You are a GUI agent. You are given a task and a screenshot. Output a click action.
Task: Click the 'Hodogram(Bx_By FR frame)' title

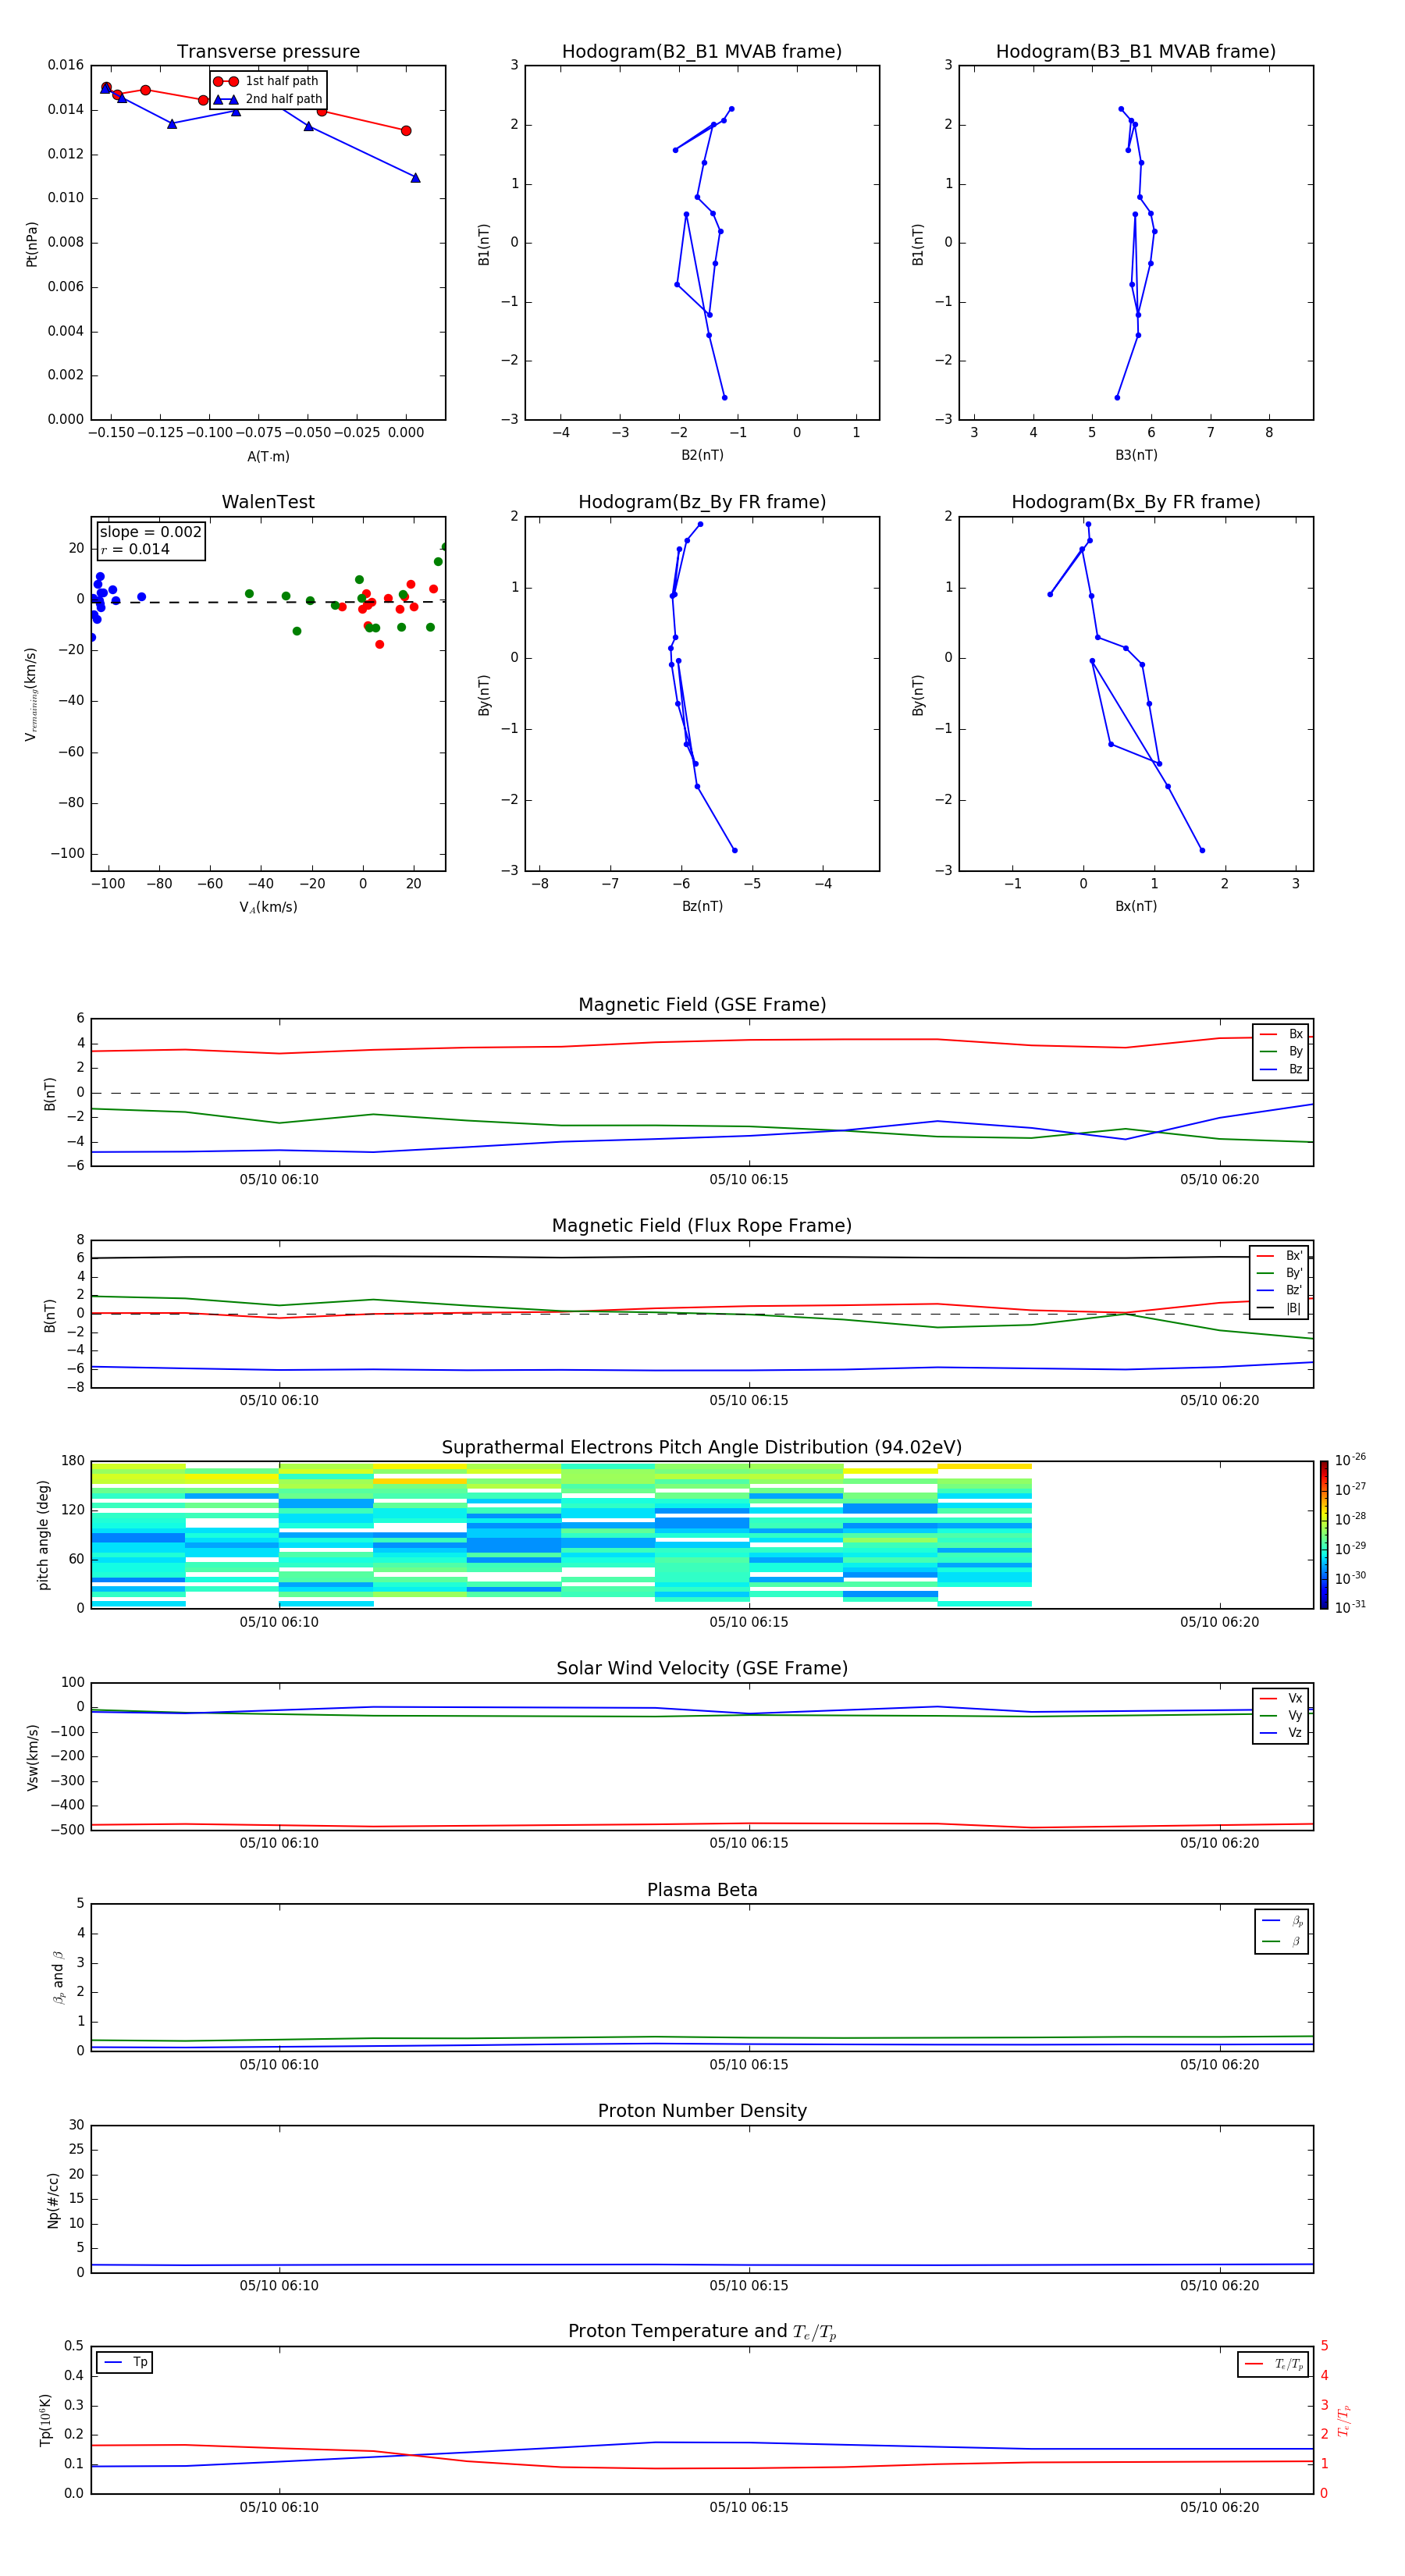[1136, 502]
